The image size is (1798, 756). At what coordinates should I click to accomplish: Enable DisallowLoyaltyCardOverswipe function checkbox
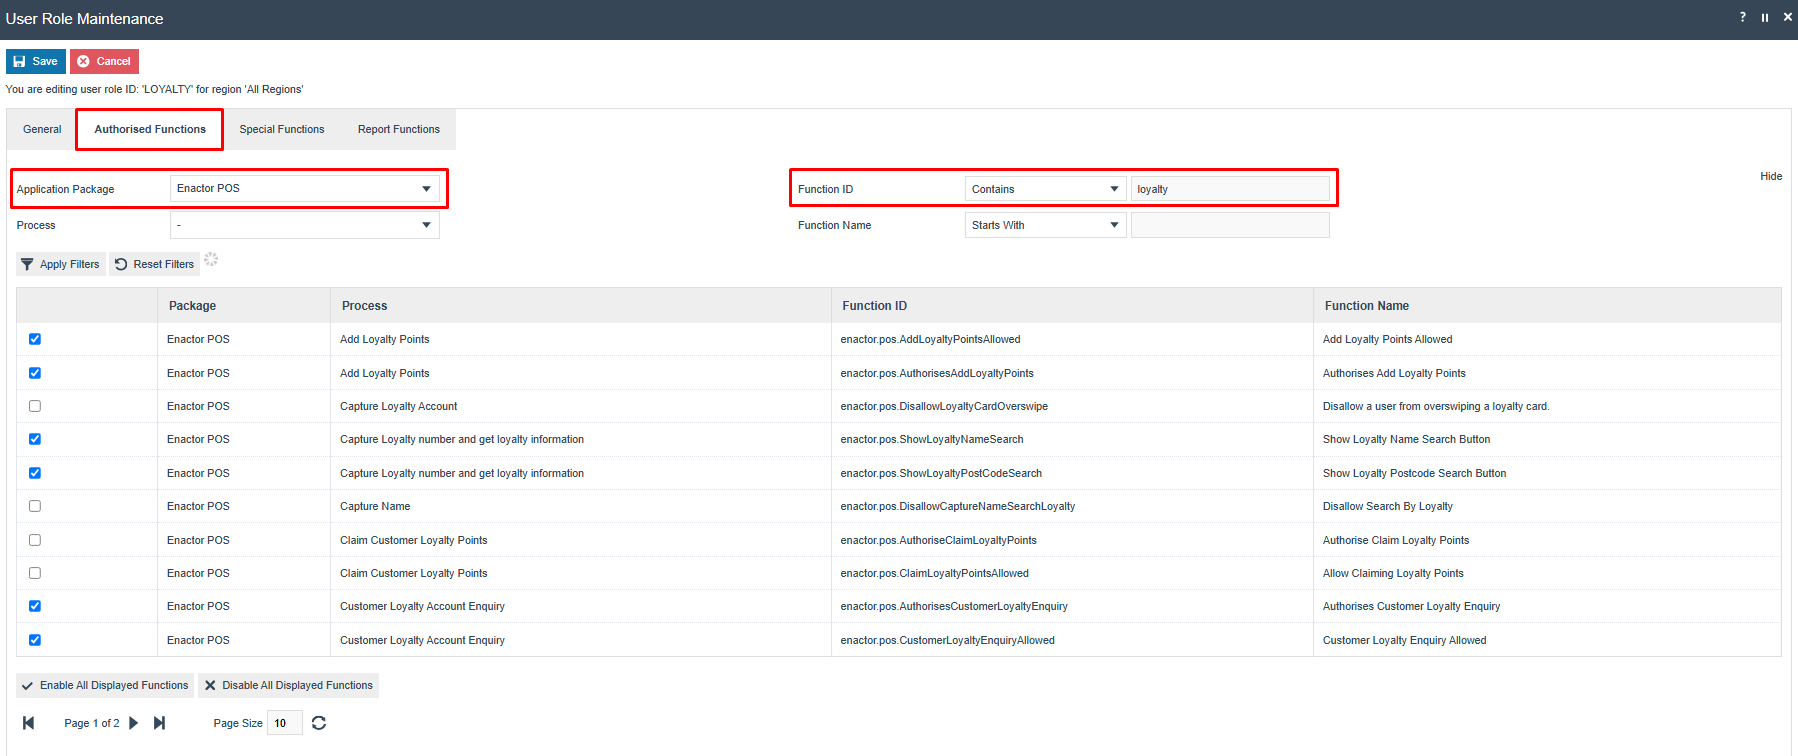point(35,406)
